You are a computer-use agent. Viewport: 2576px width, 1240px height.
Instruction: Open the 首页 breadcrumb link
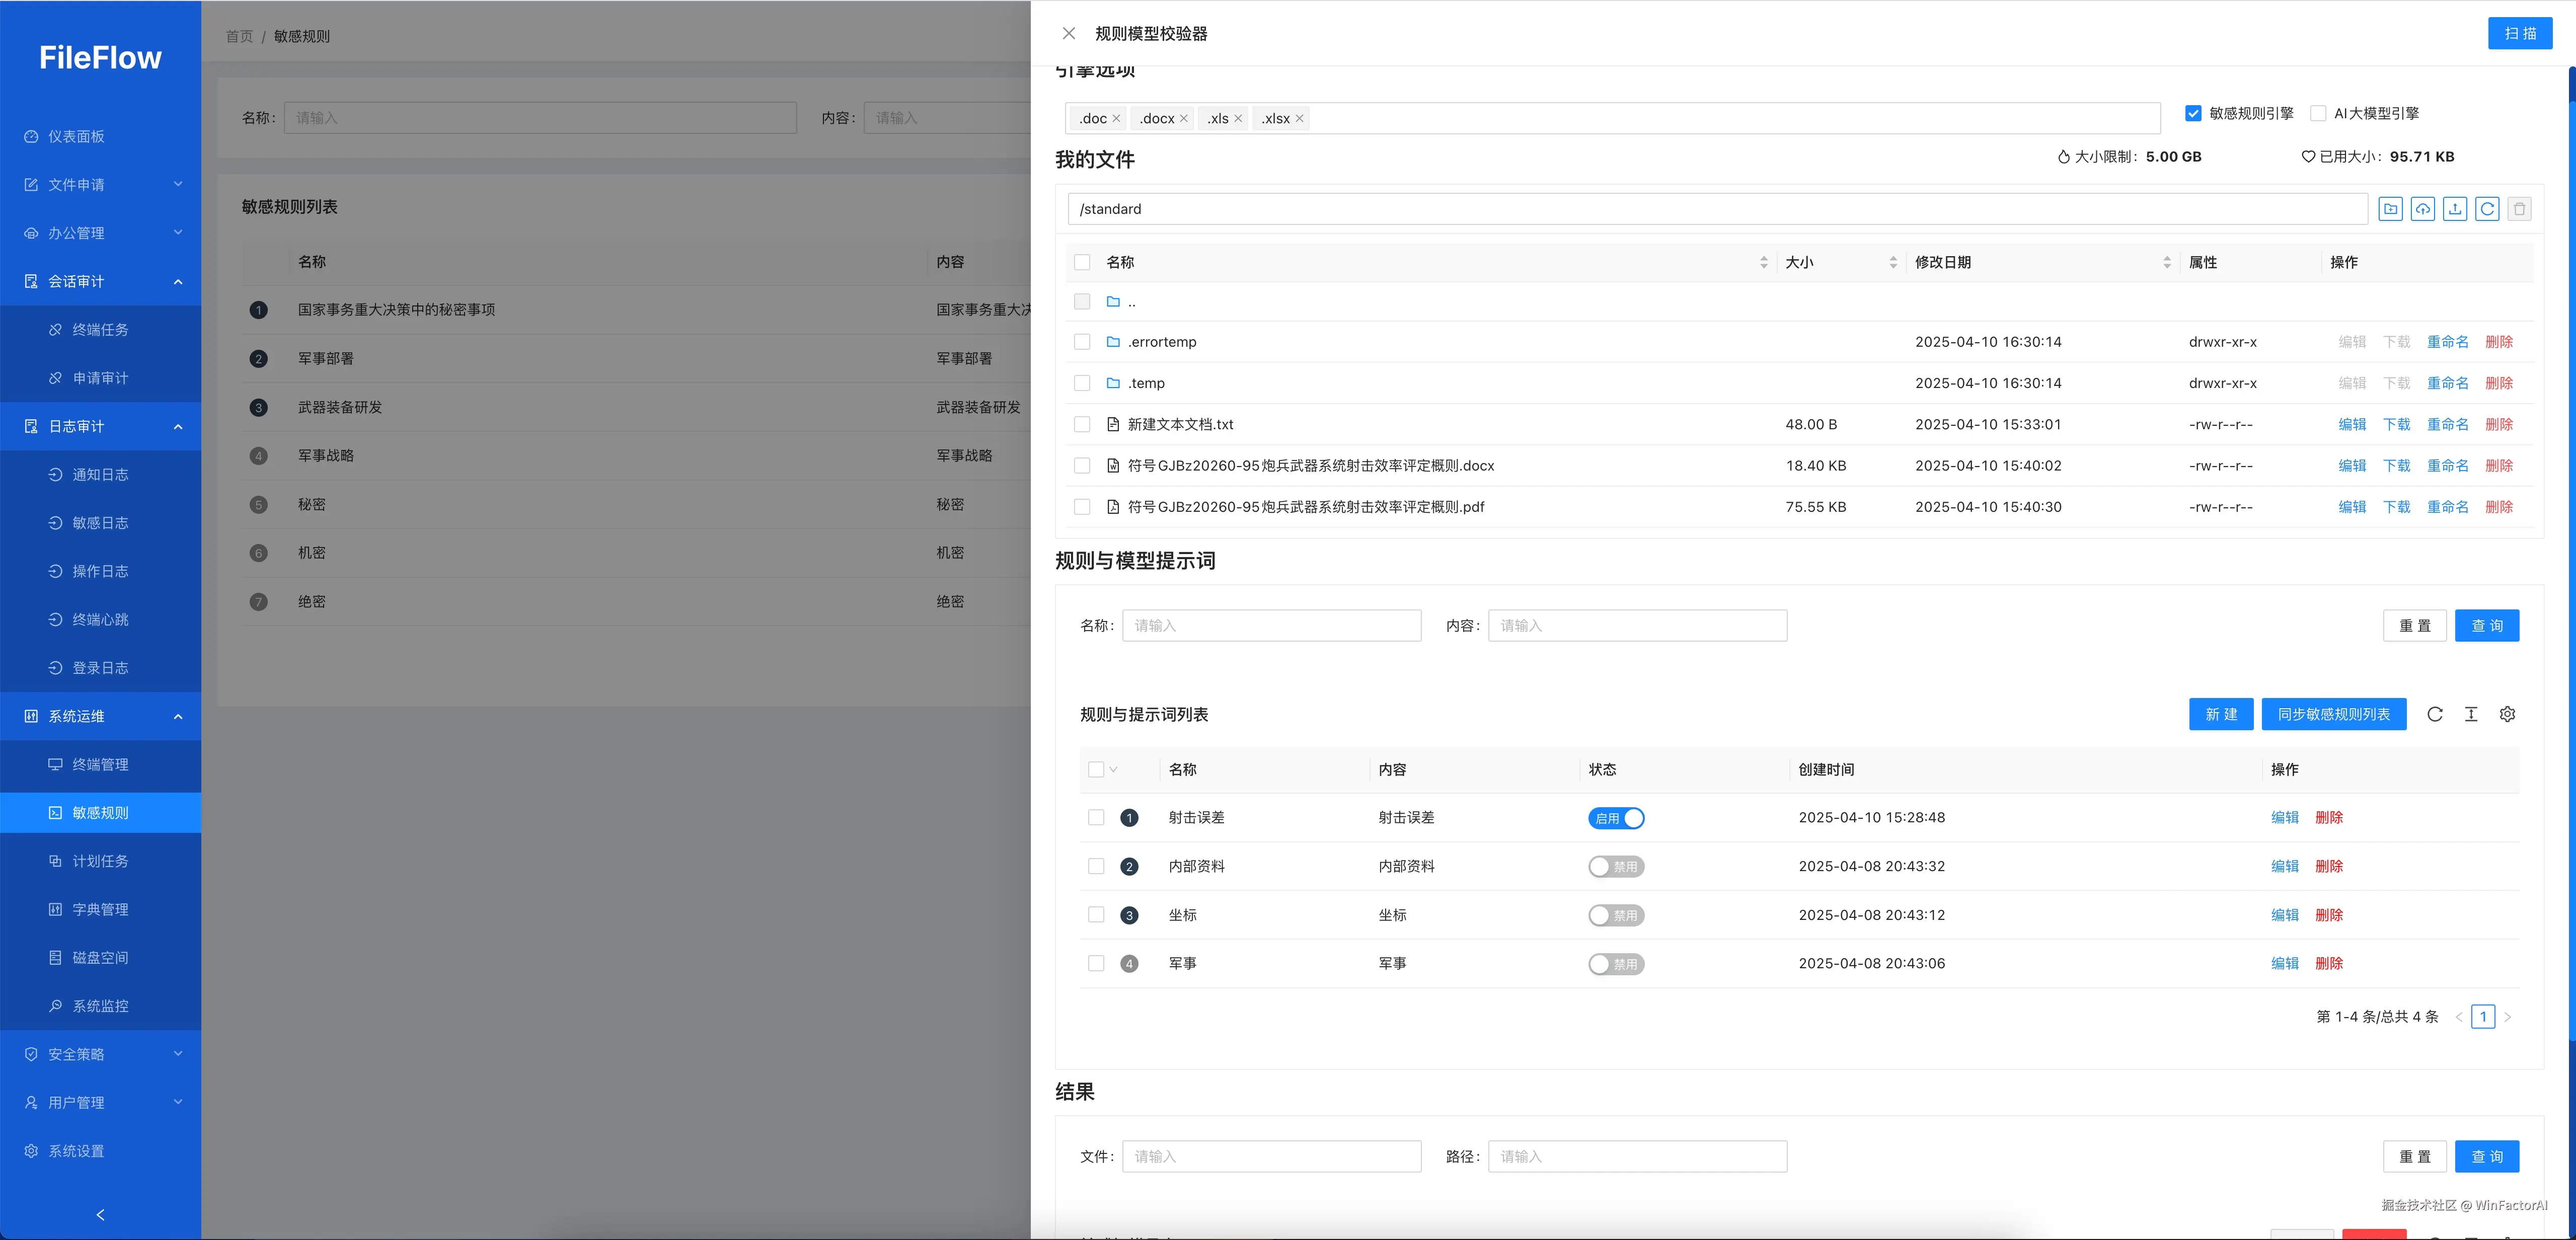[x=238, y=36]
